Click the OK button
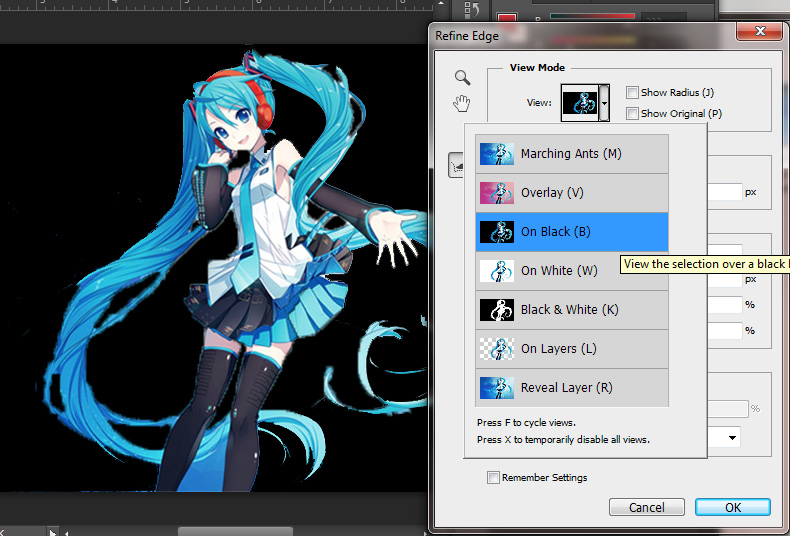 (733, 507)
